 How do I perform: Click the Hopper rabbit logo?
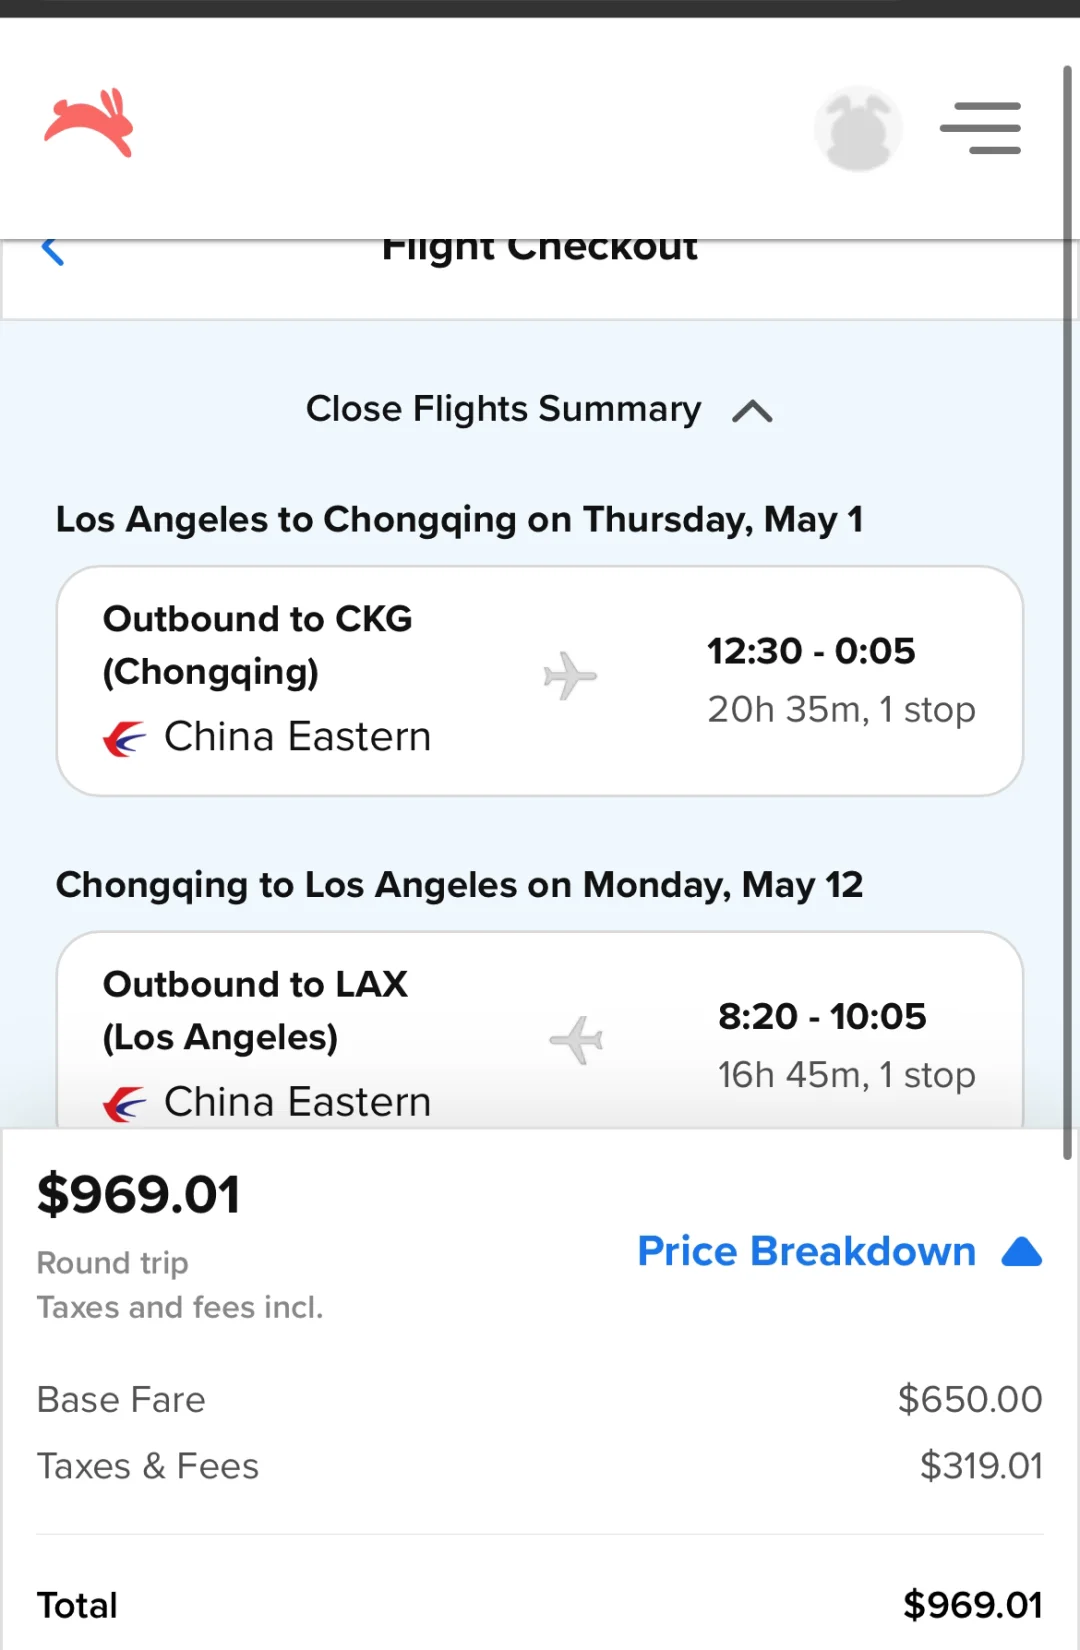[89, 123]
